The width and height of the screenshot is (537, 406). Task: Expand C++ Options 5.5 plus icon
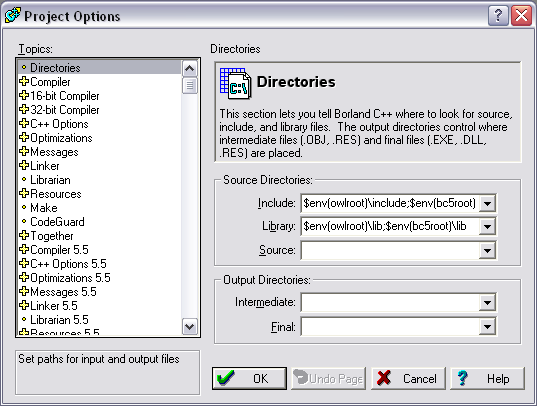24,263
